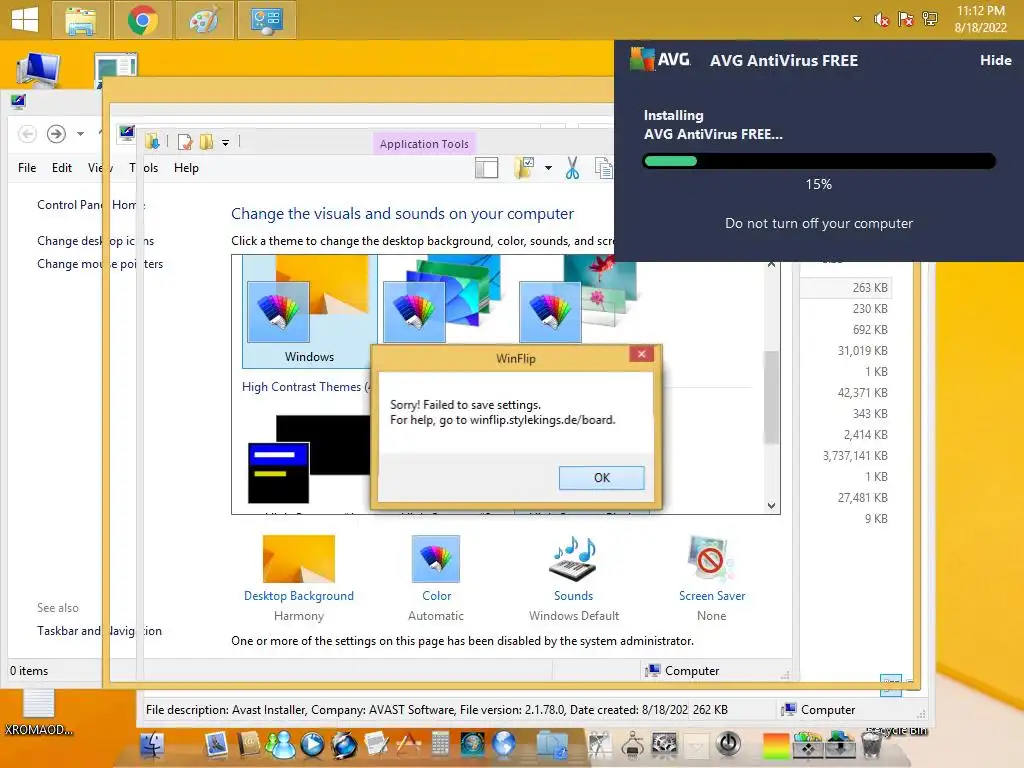Click the Back navigation arrow button

pos(27,134)
